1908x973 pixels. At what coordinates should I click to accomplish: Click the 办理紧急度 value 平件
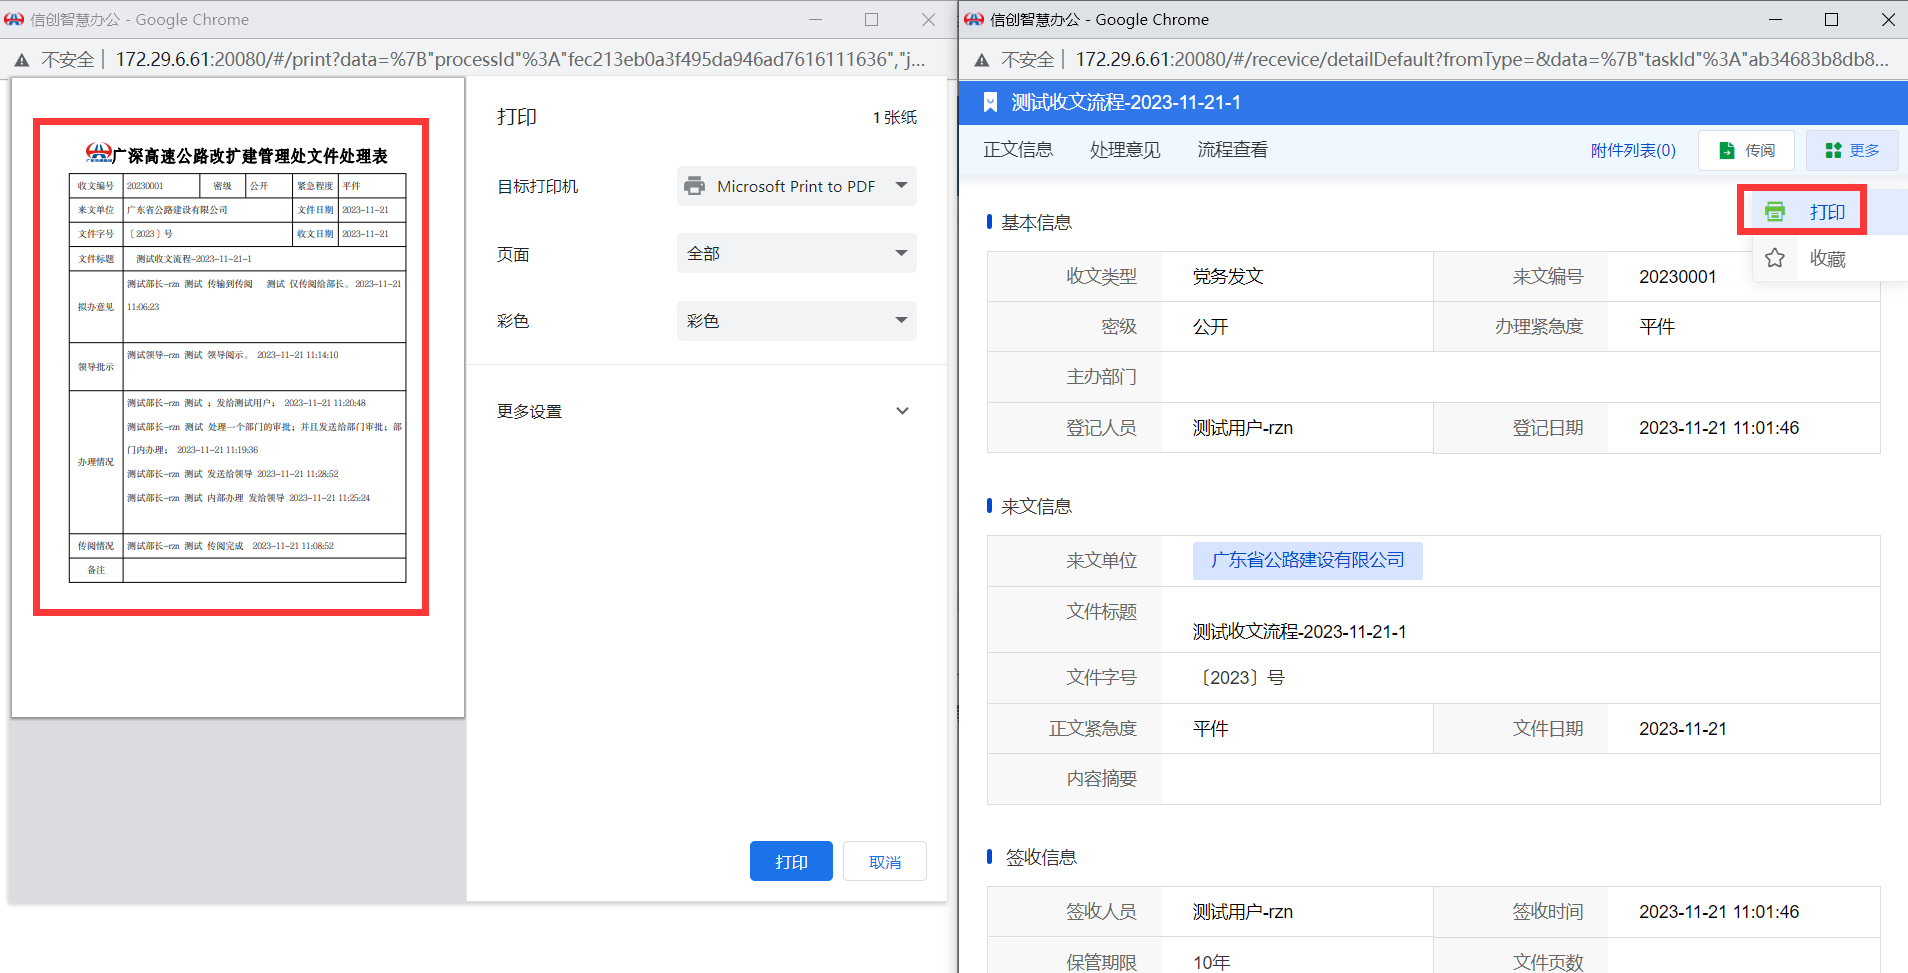click(1657, 327)
